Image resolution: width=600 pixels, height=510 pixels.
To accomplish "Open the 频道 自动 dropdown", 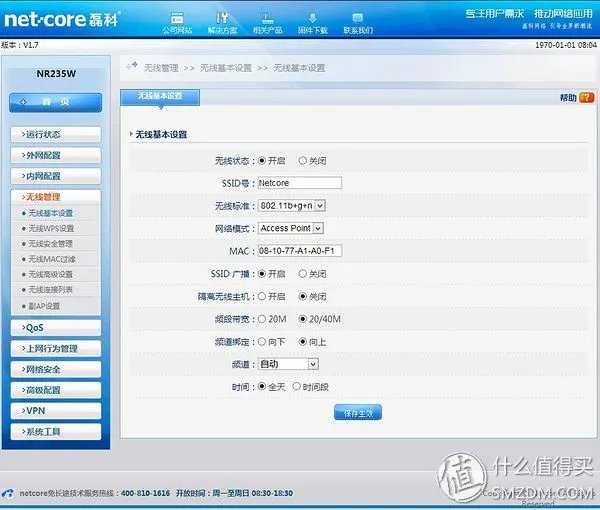I will pos(288,364).
